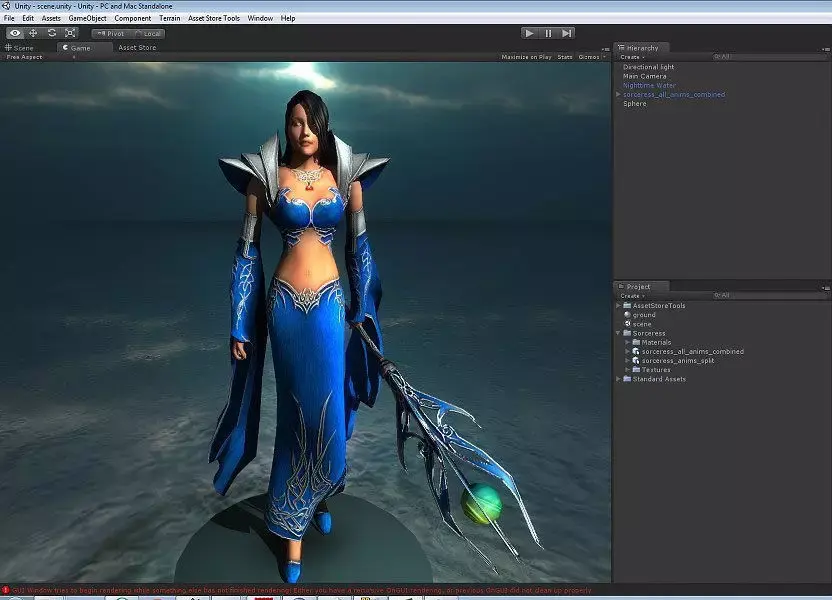Image resolution: width=832 pixels, height=600 pixels.
Task: Expand the Textures folder
Action: (x=627, y=370)
